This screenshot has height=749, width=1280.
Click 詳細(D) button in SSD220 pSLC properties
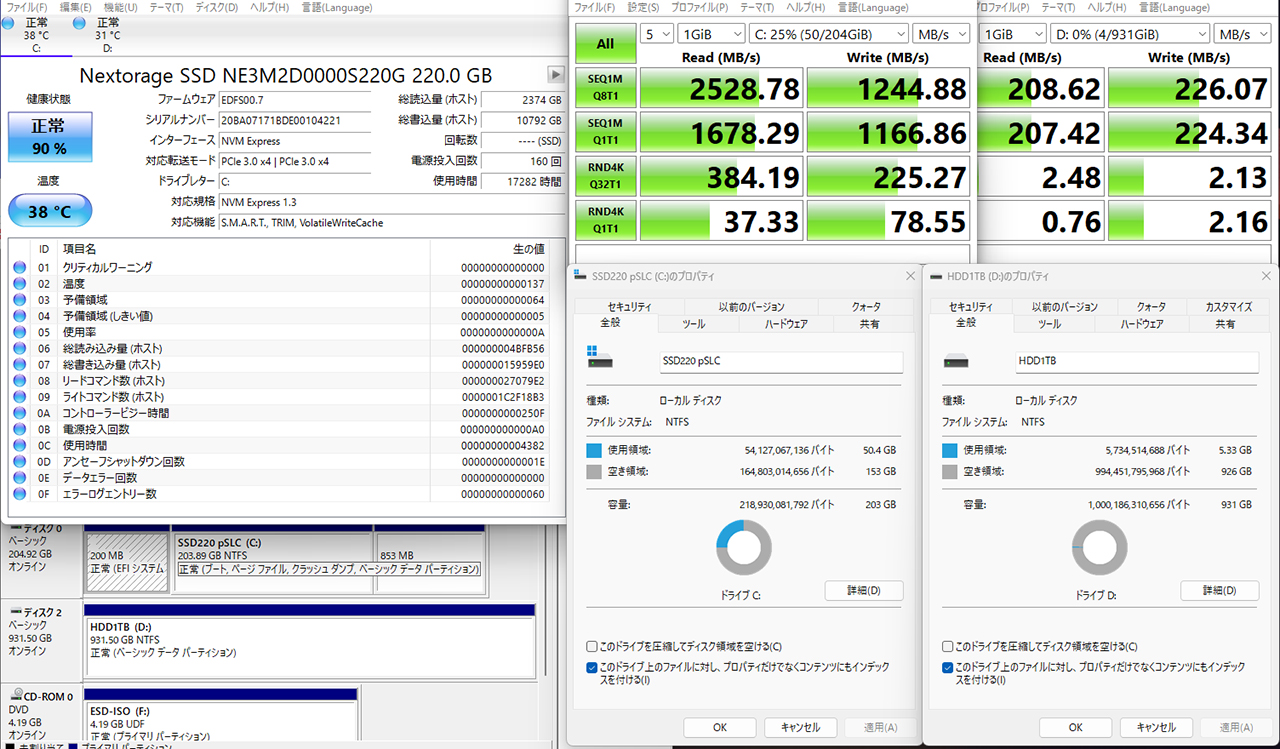tap(864, 590)
